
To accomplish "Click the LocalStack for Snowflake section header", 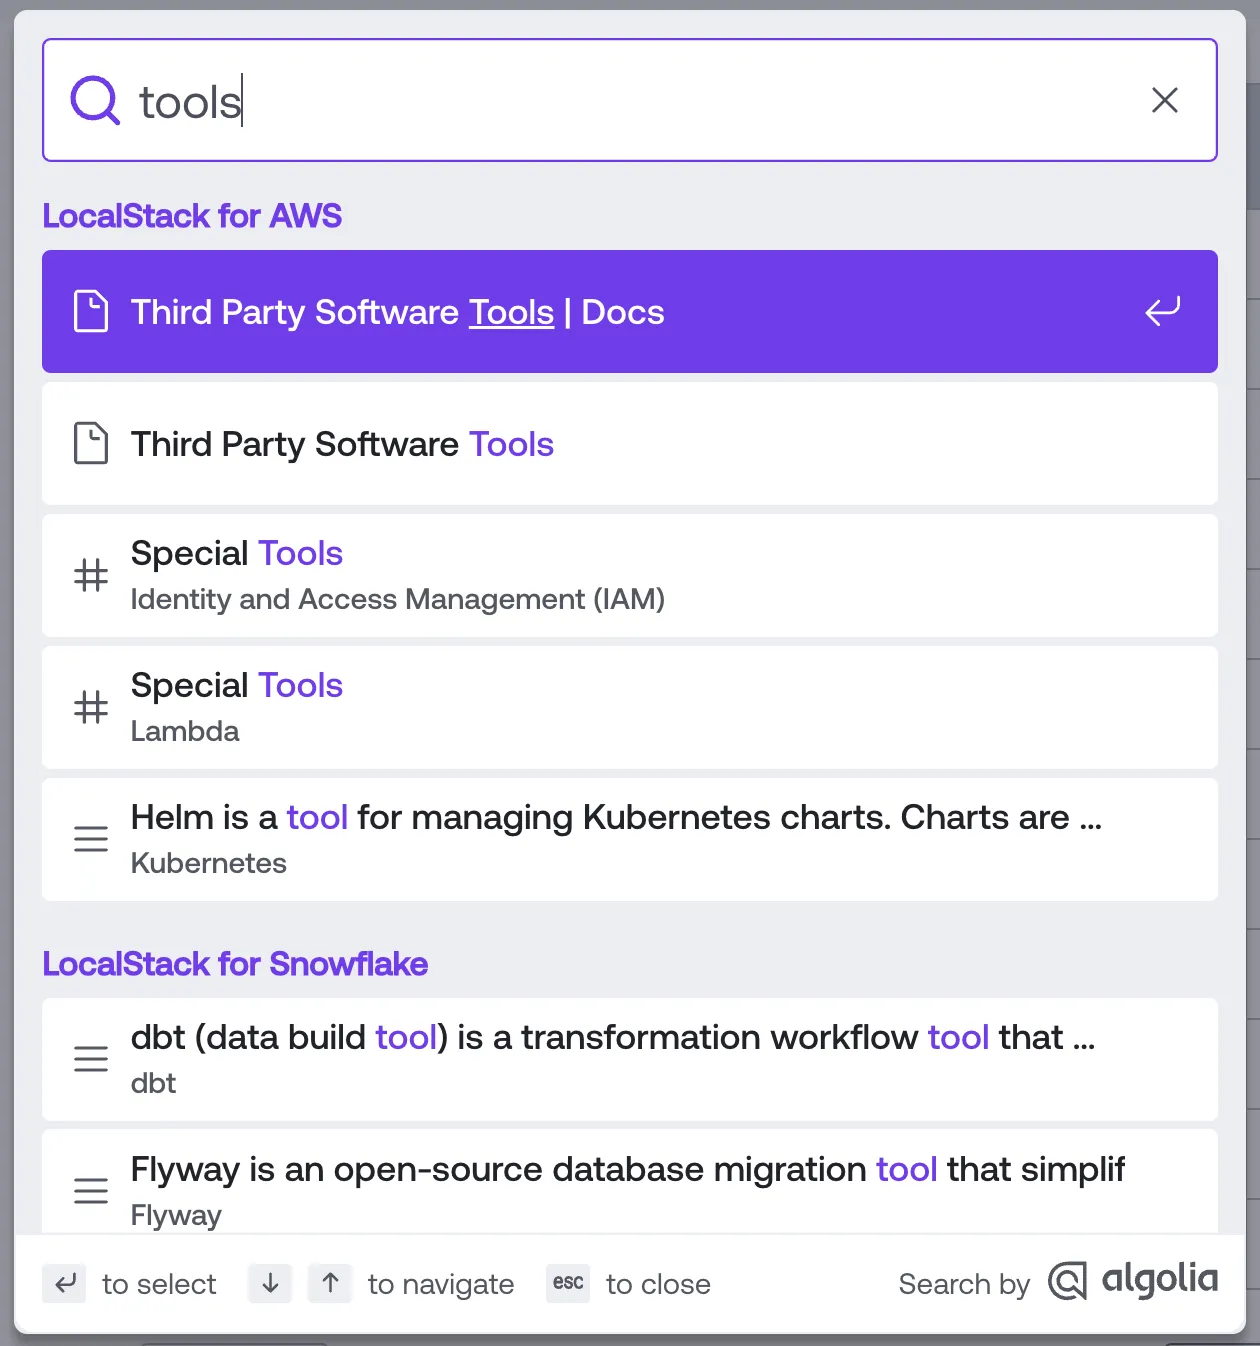I will [x=235, y=964].
